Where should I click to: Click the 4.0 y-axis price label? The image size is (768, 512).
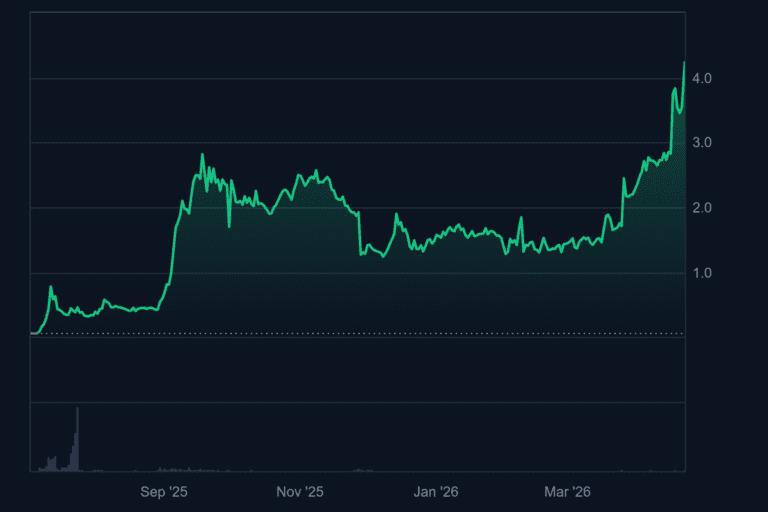point(701,78)
